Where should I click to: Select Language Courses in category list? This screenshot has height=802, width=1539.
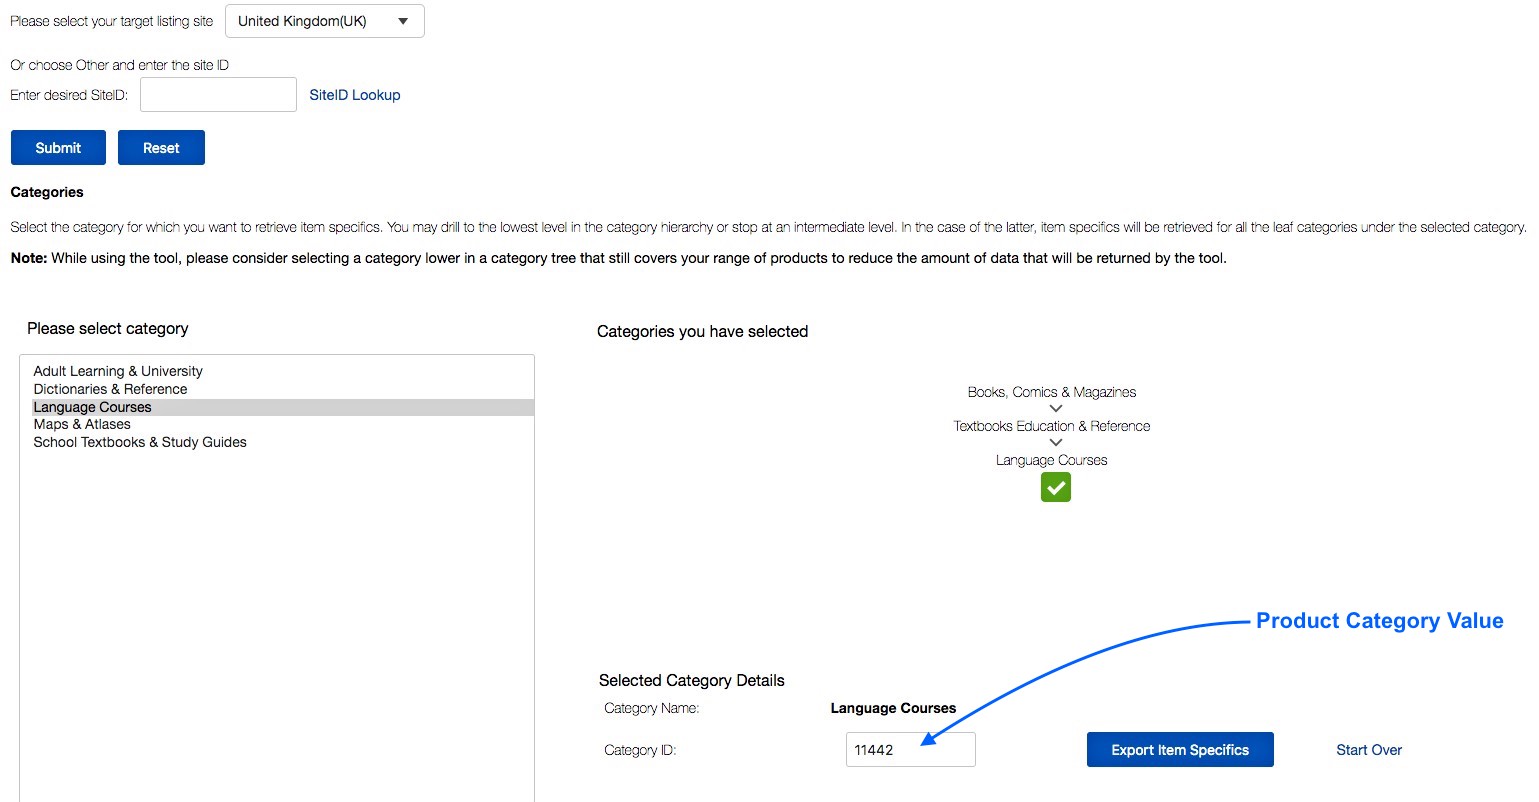pos(92,407)
